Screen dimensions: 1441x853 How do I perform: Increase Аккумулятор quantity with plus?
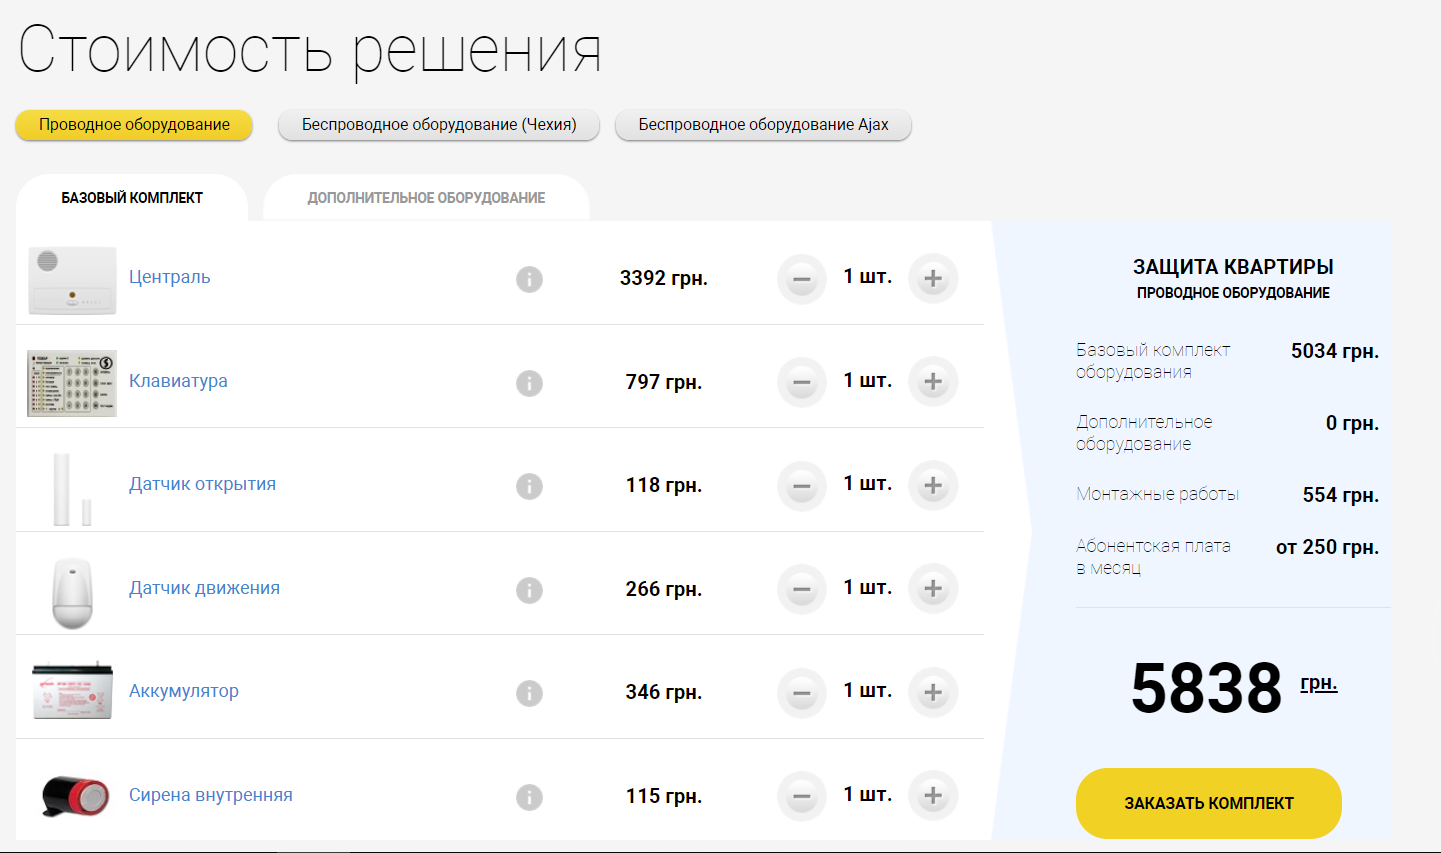pyautogui.click(x=933, y=693)
